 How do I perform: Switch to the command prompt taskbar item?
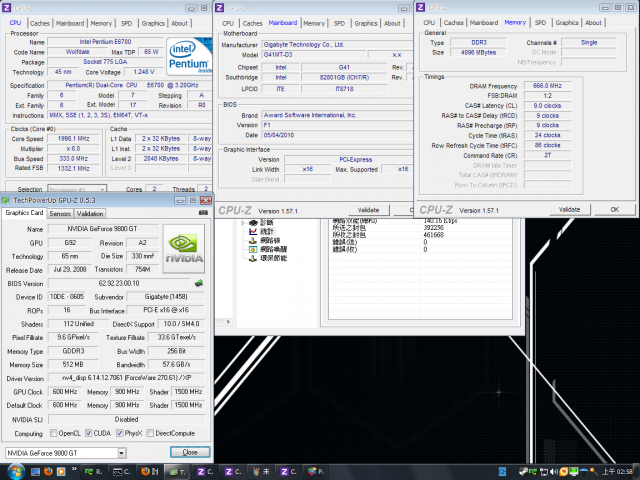(122, 471)
